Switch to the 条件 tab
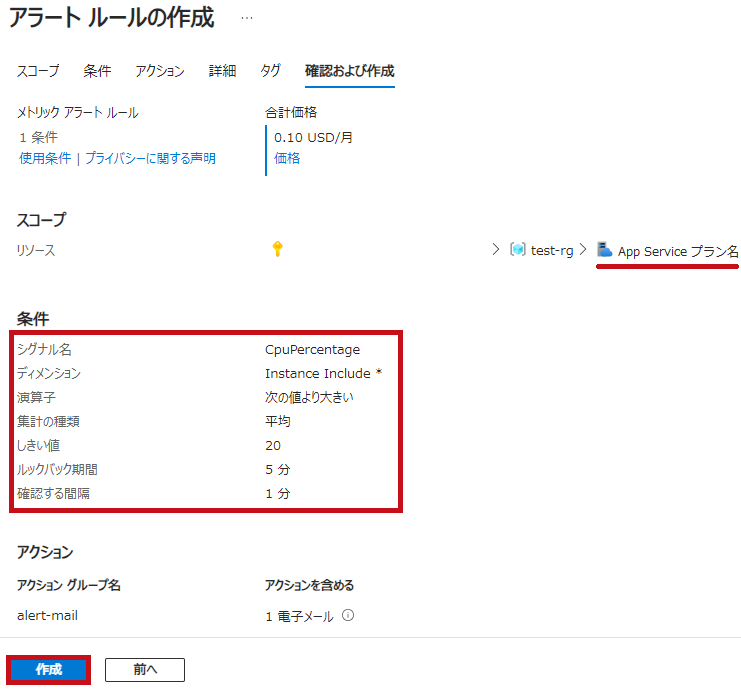Viewport: 741px width, 691px height. 97,71
